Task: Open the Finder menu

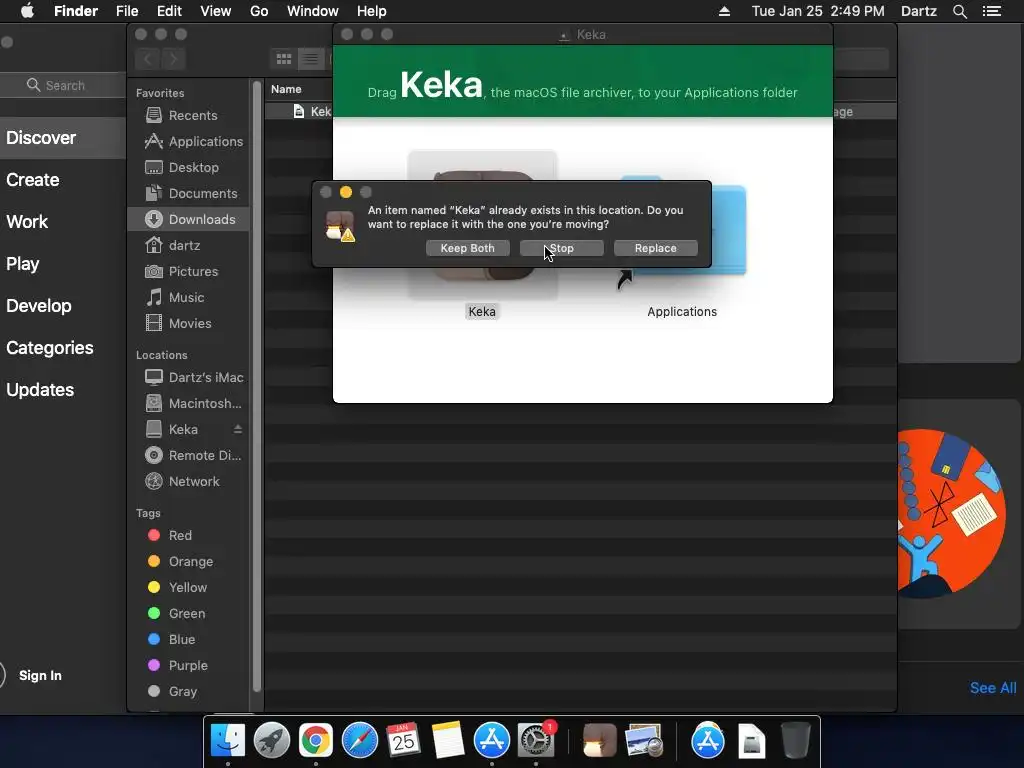Action: pos(76,11)
